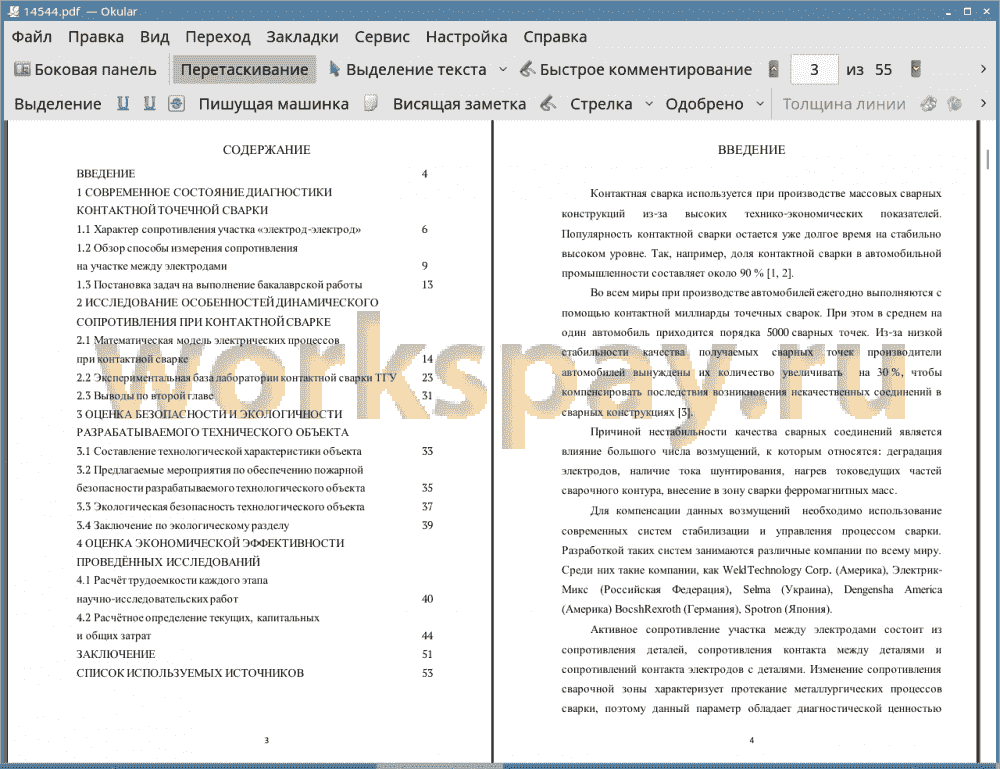
Task: Click contents entry '1.1 Характер сопротивления участка'
Action: click(219, 230)
